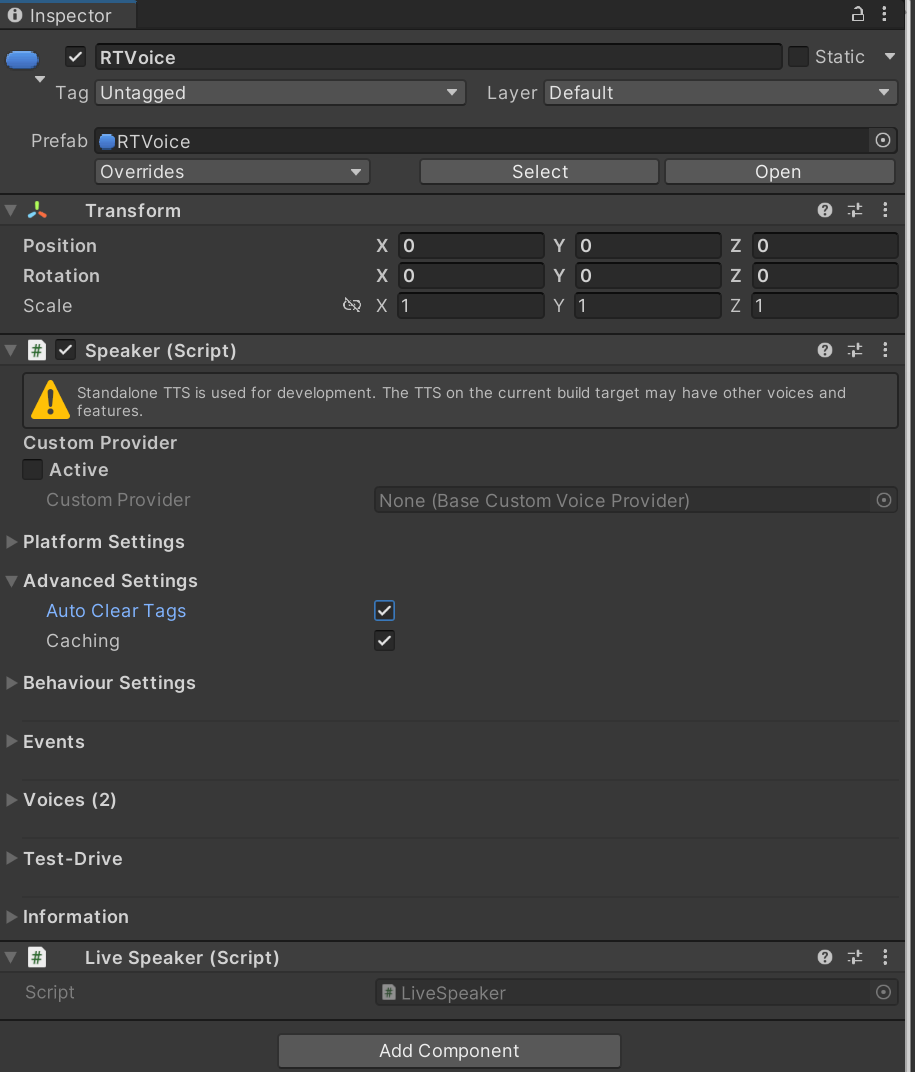
Task: Open object picker for Prefab field
Action: (x=883, y=140)
